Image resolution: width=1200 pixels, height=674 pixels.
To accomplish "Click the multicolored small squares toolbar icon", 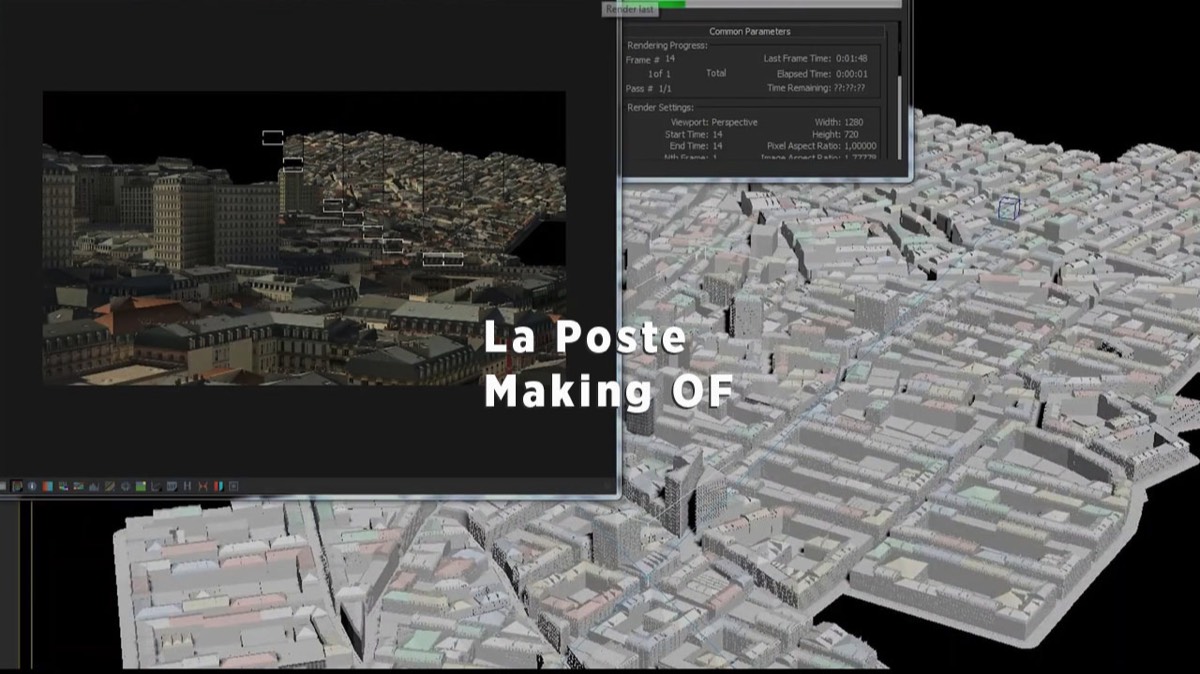I will click(64, 486).
